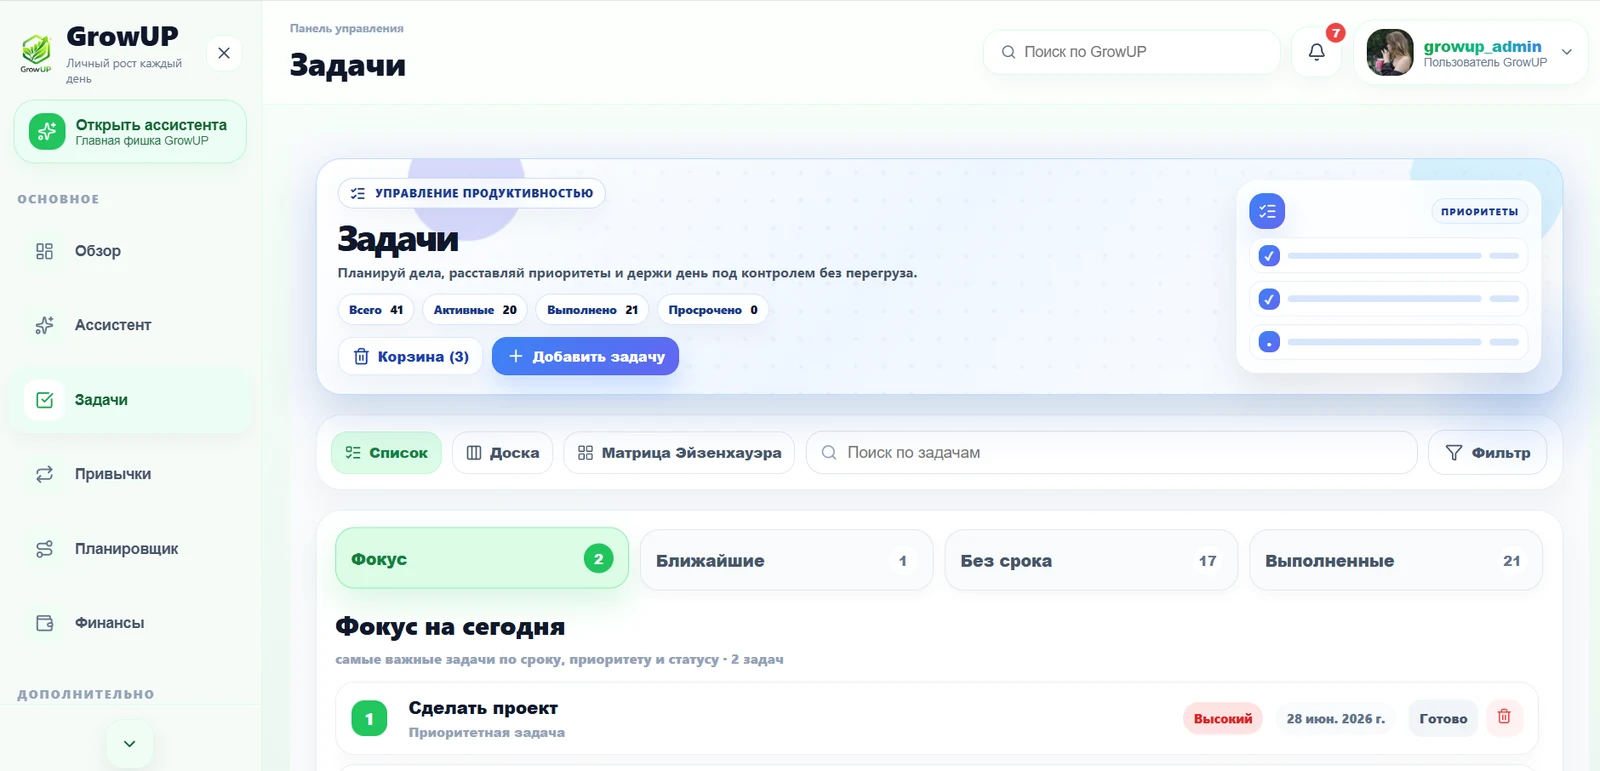
Task: Switch to the Список view
Action: pos(386,453)
